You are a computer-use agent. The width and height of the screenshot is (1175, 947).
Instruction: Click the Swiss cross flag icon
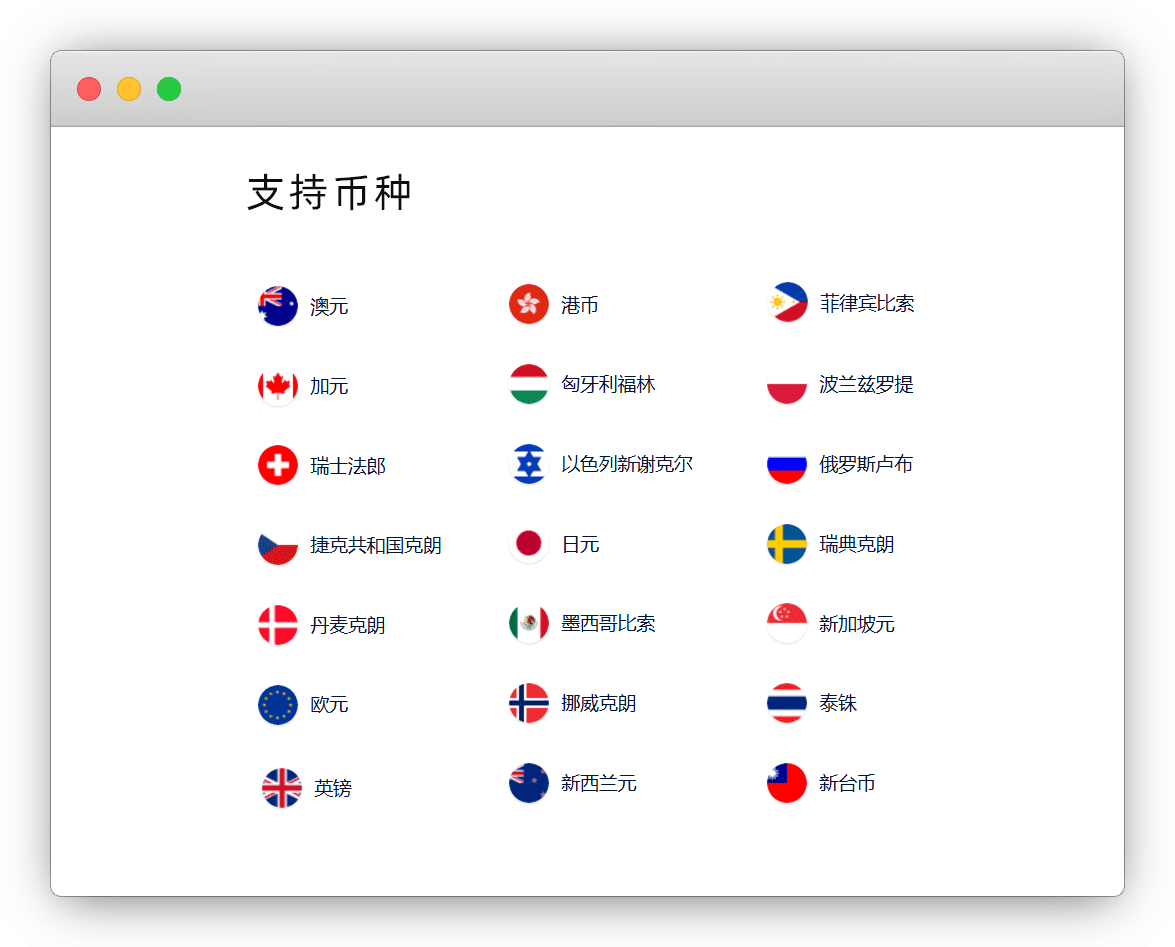(x=277, y=465)
